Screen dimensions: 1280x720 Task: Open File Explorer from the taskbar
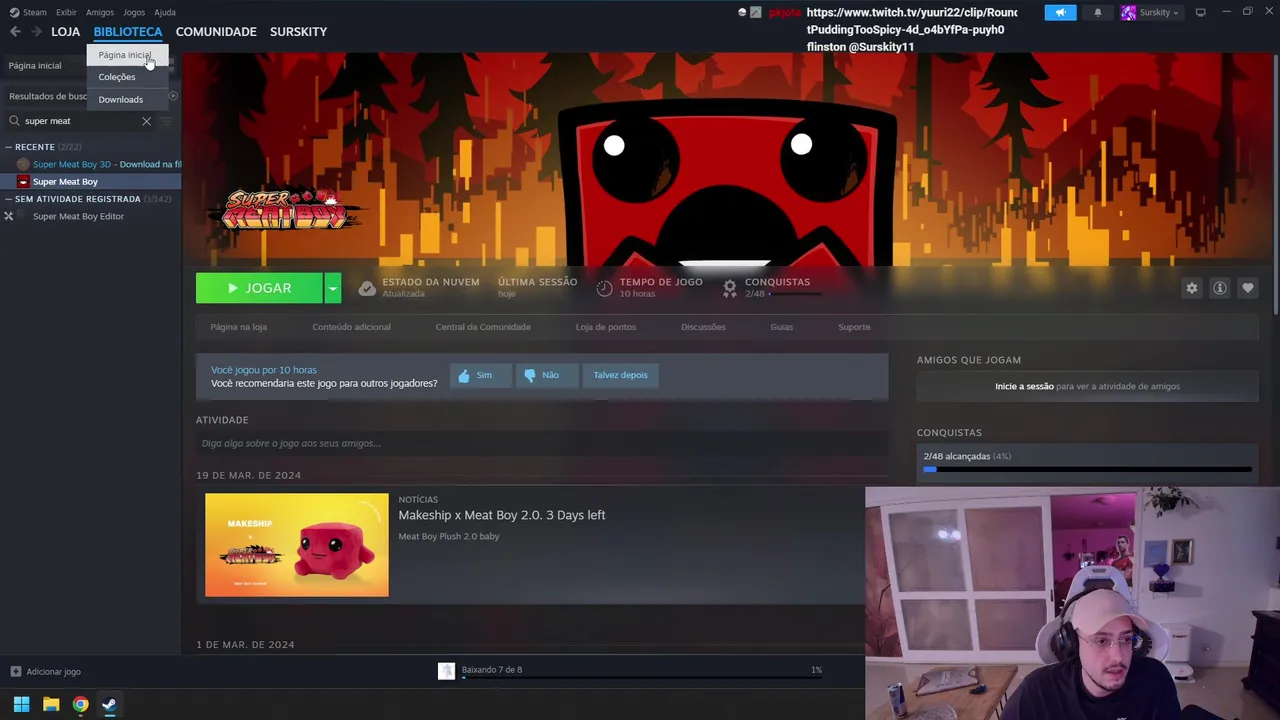(x=51, y=705)
